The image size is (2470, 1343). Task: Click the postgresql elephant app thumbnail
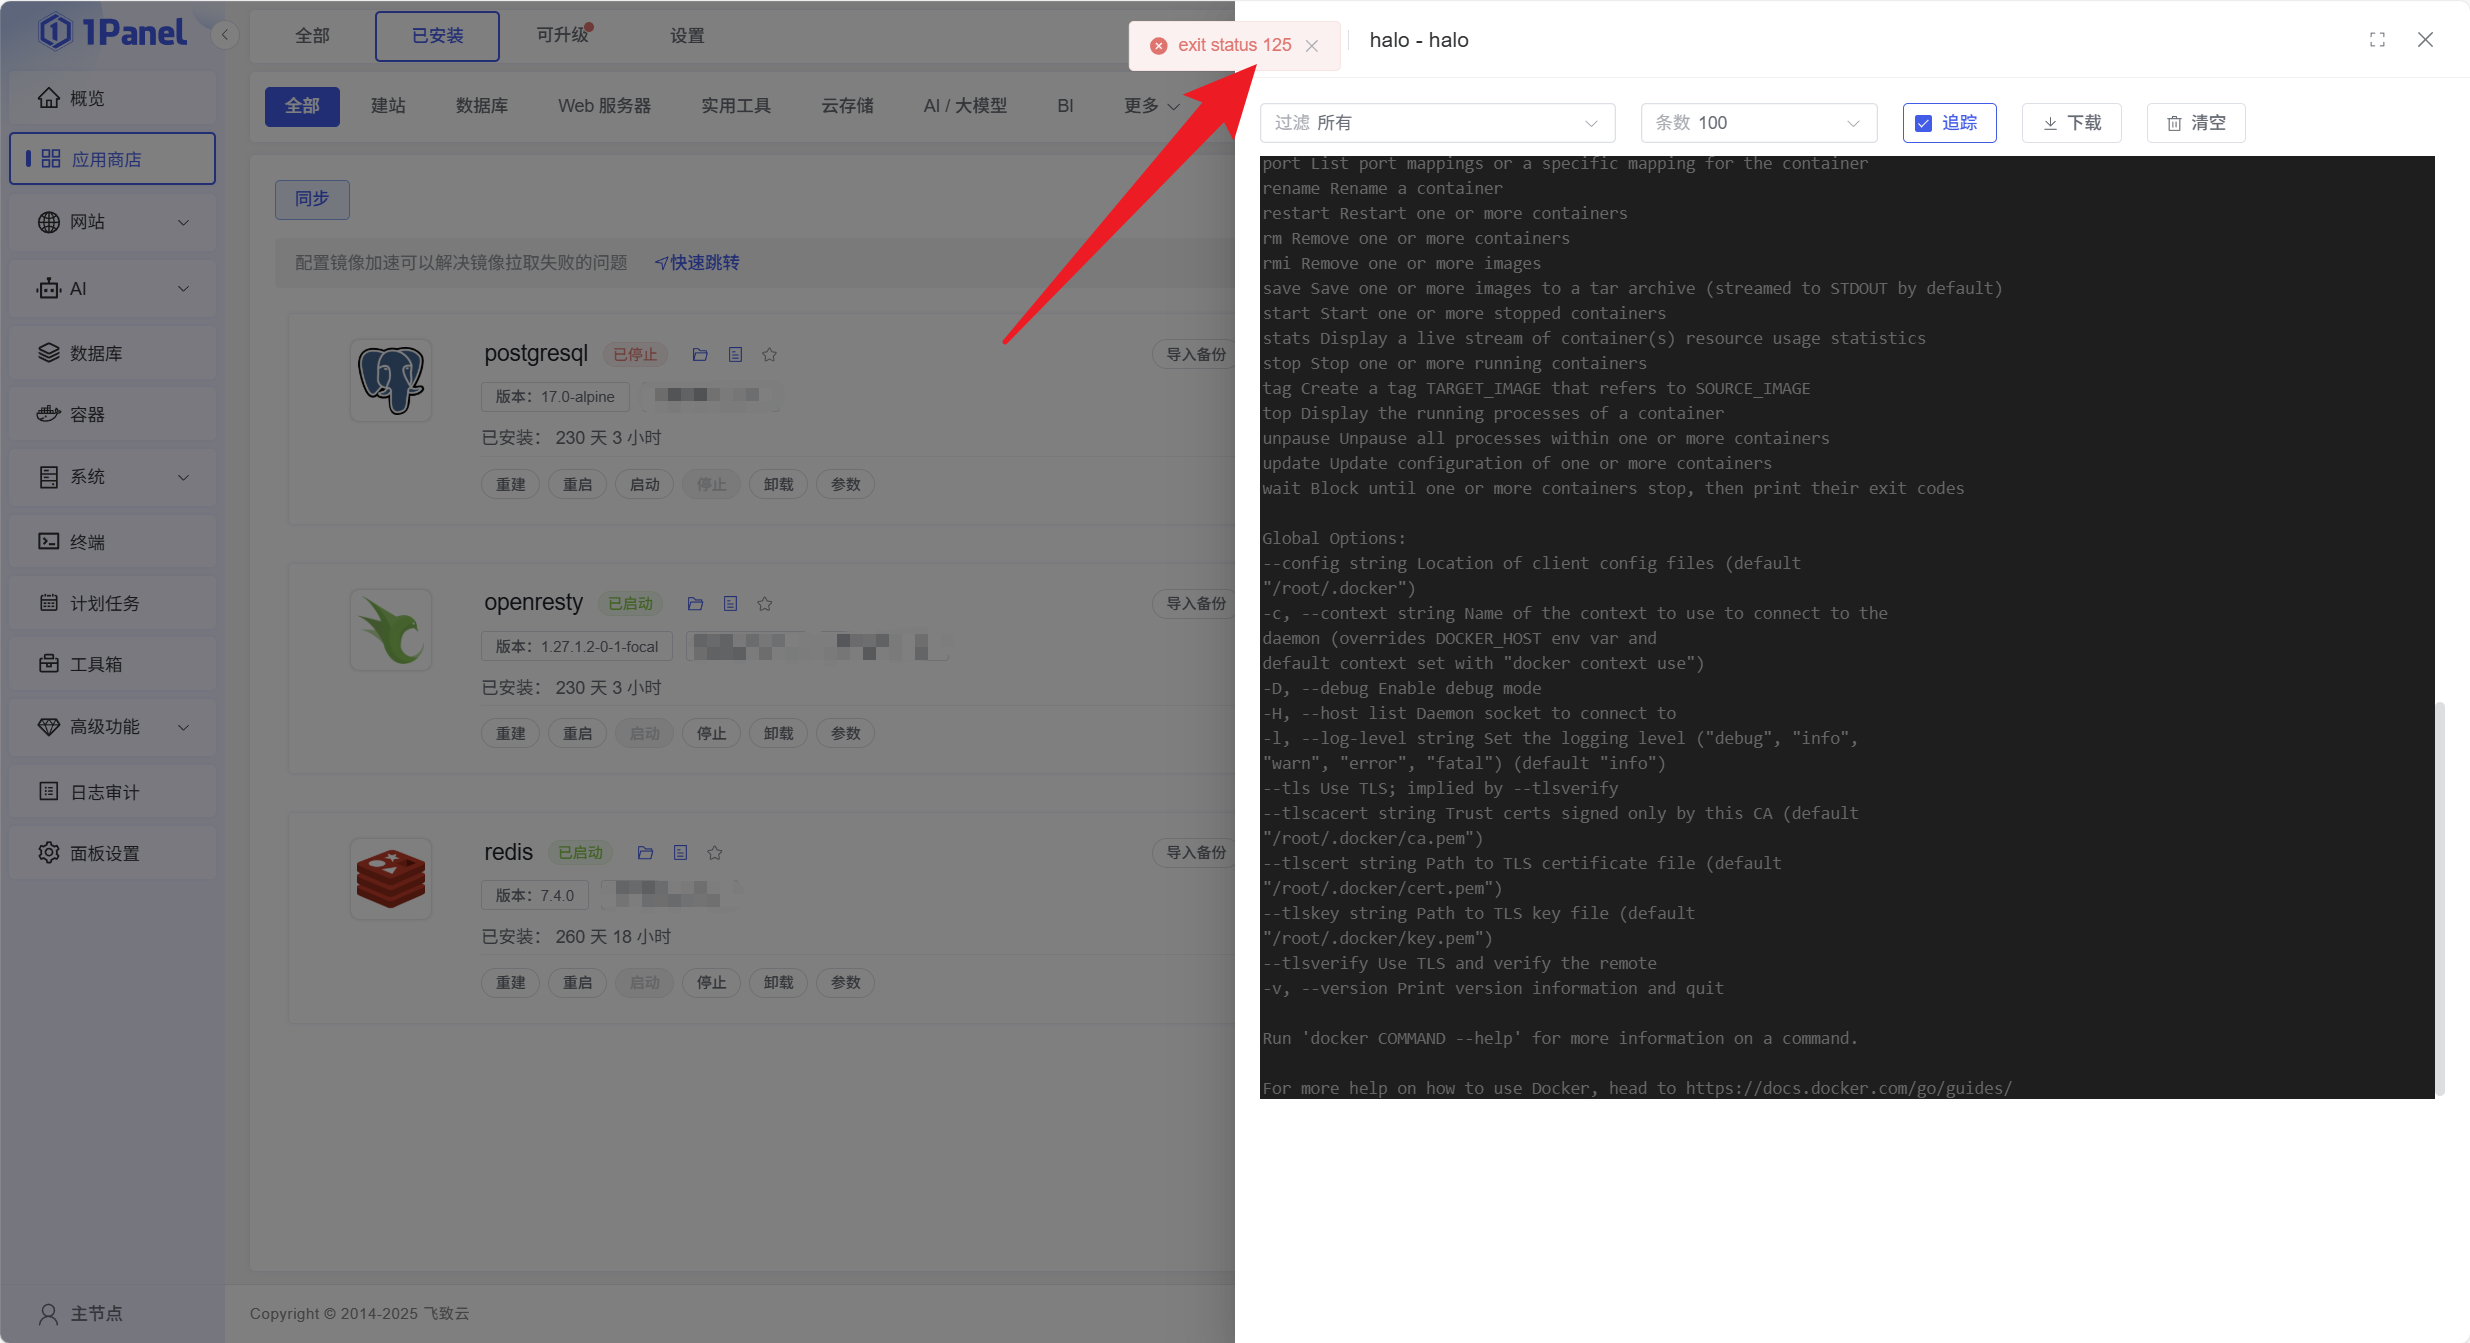tap(391, 380)
